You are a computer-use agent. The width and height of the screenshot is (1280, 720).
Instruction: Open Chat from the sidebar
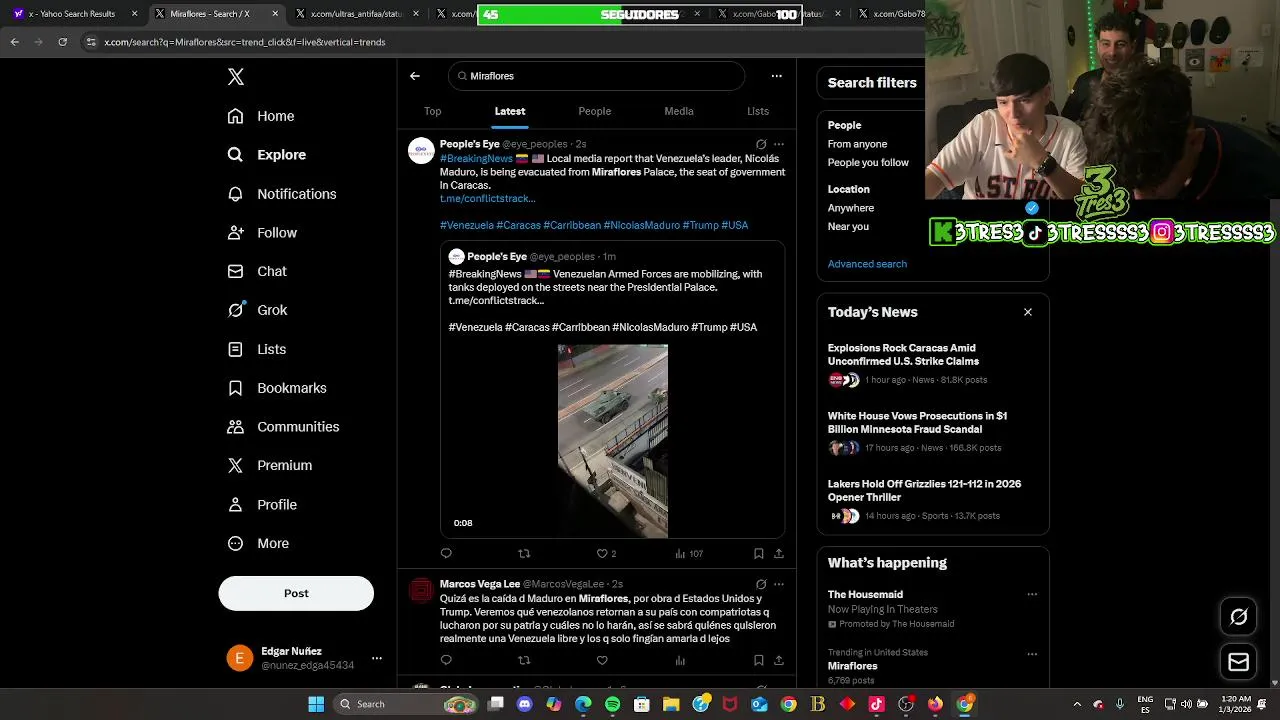pyautogui.click(x=257, y=271)
